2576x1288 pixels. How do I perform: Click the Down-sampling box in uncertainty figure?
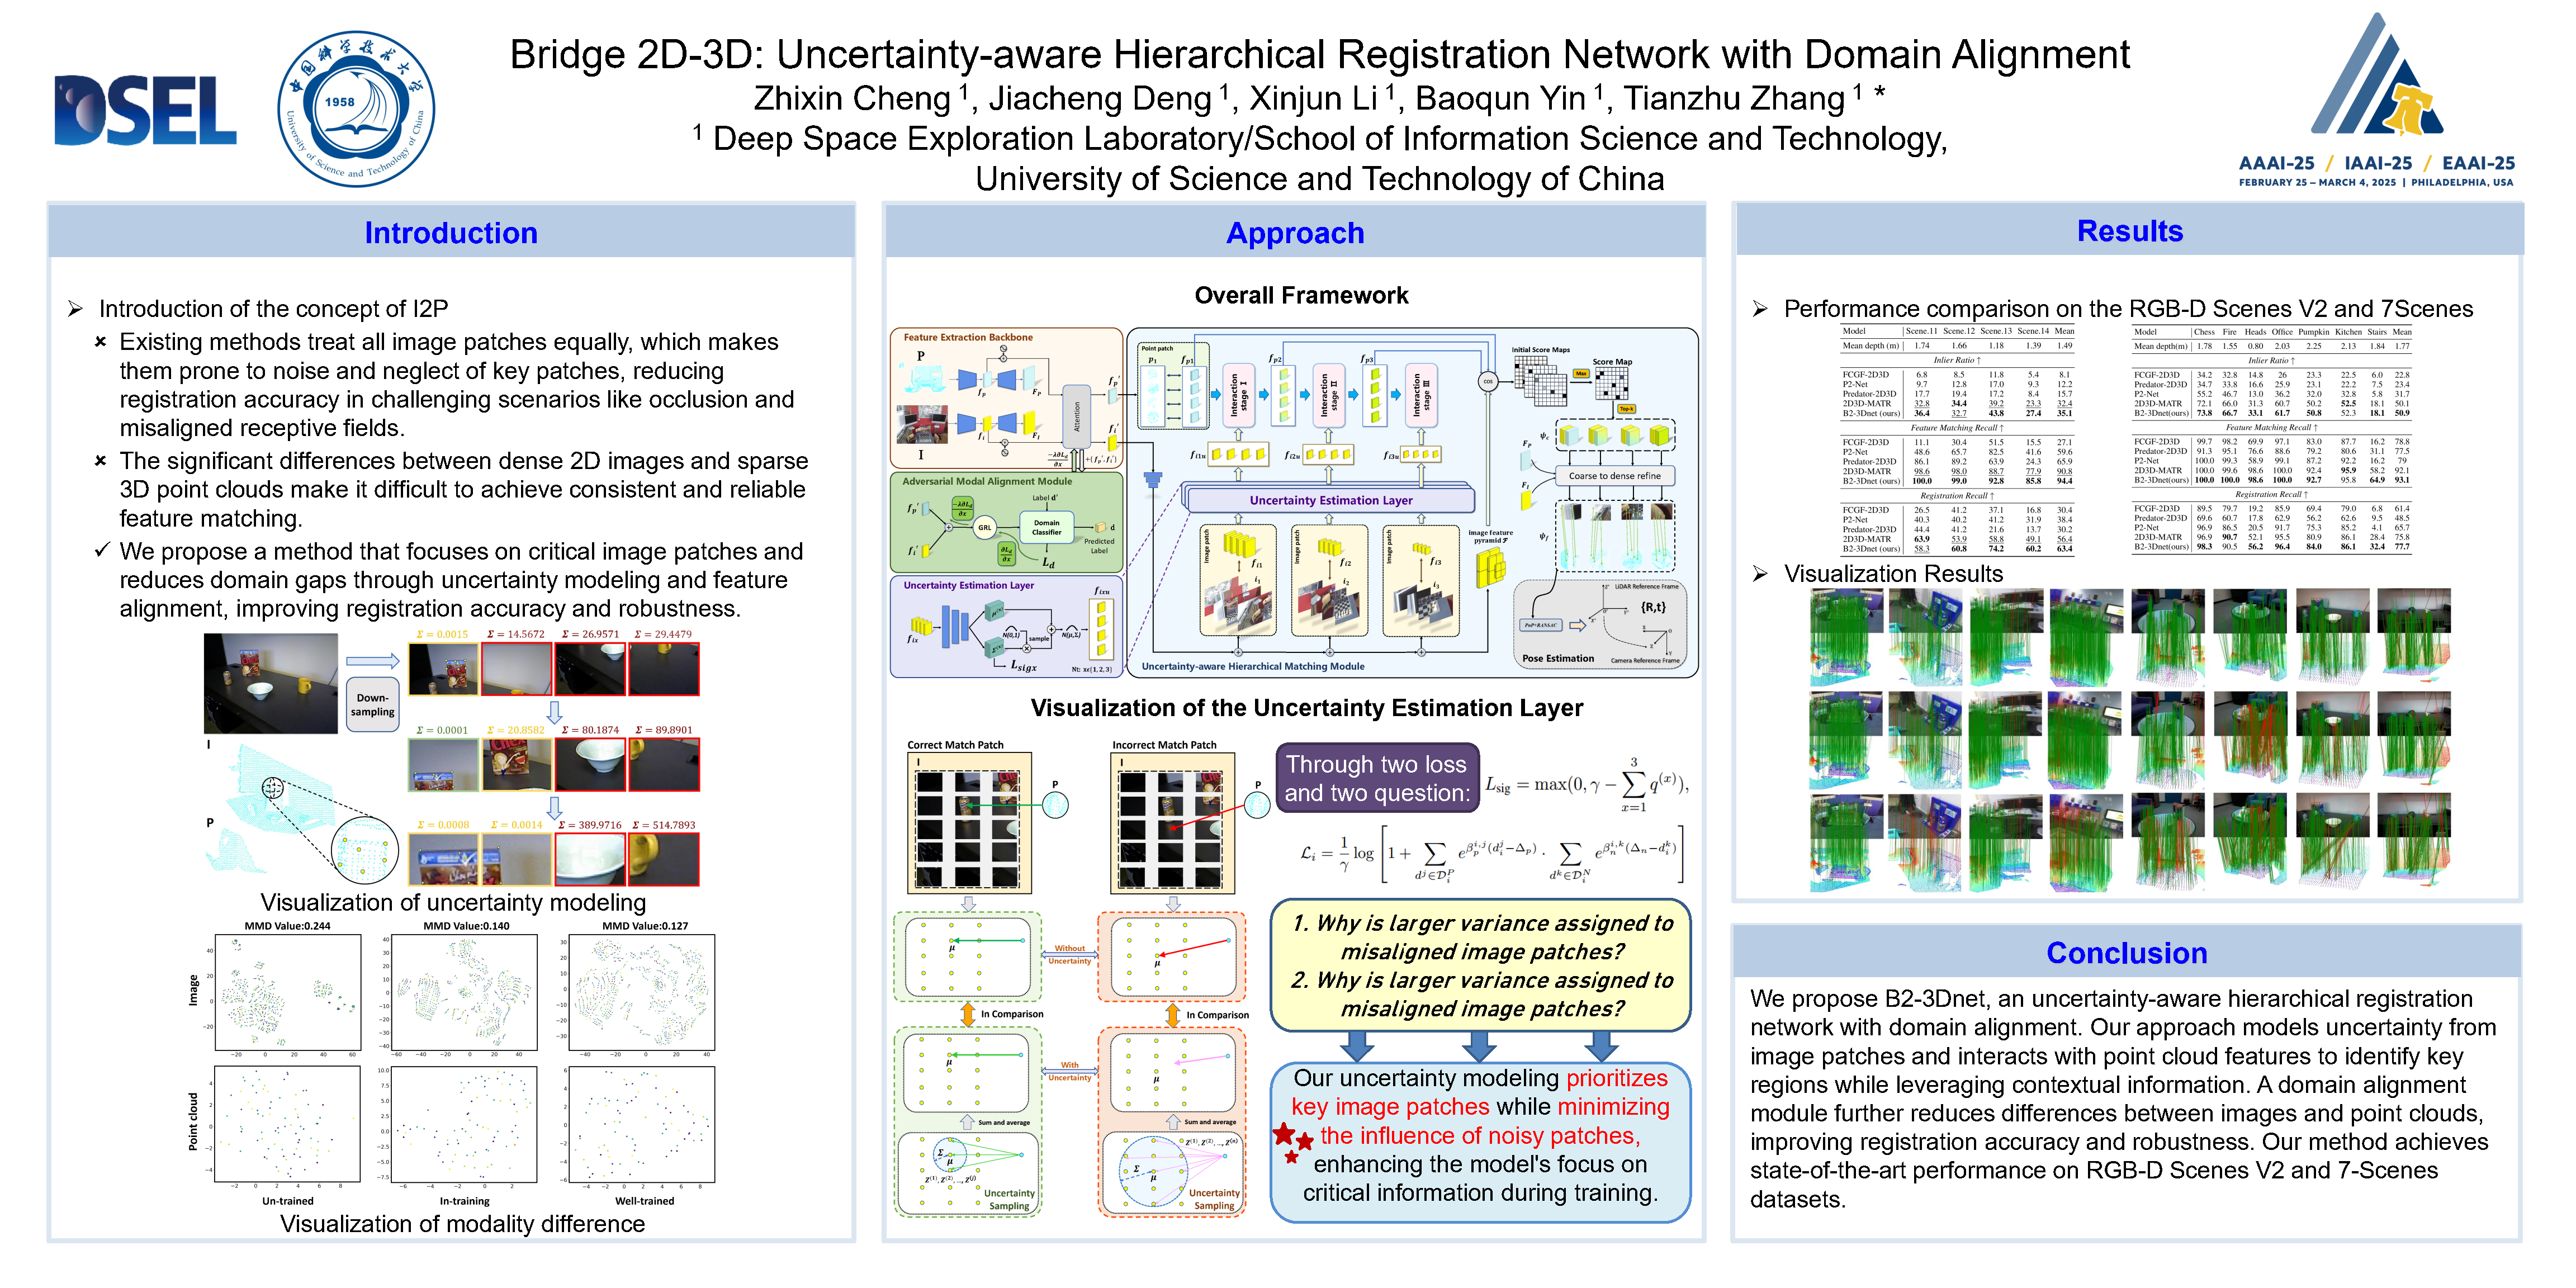pos(372,705)
